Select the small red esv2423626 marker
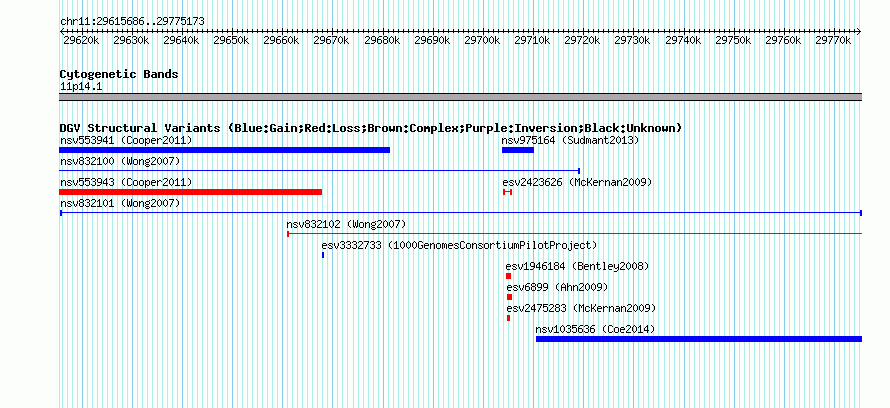 [x=507, y=192]
